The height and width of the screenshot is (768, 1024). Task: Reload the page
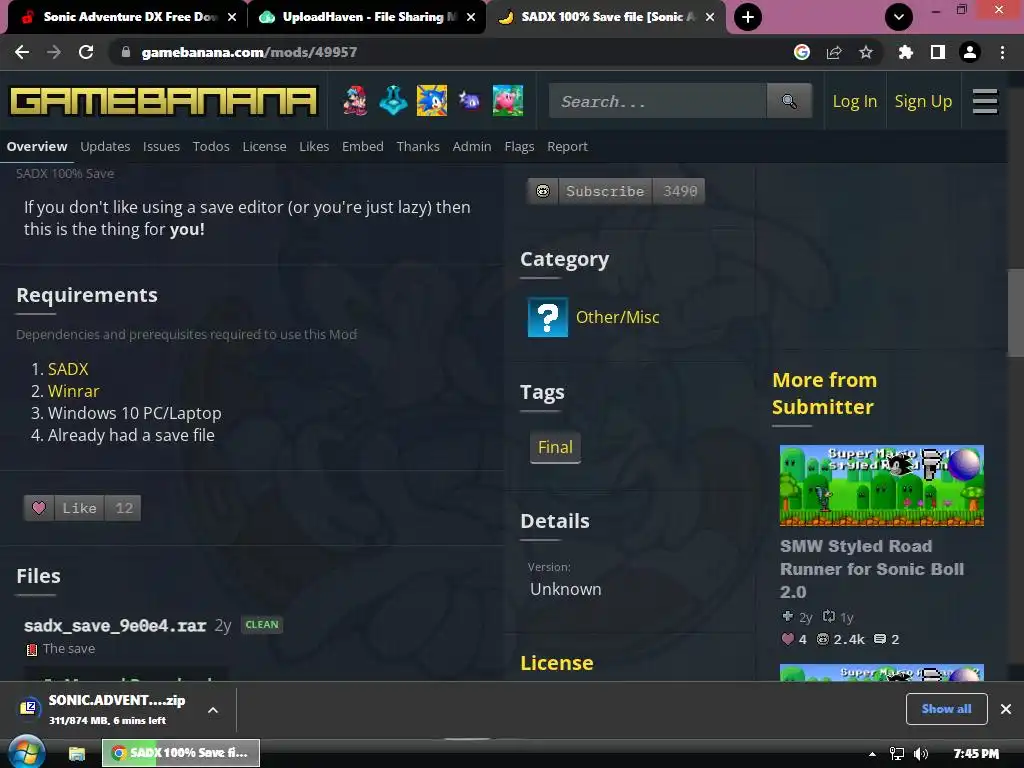(86, 52)
